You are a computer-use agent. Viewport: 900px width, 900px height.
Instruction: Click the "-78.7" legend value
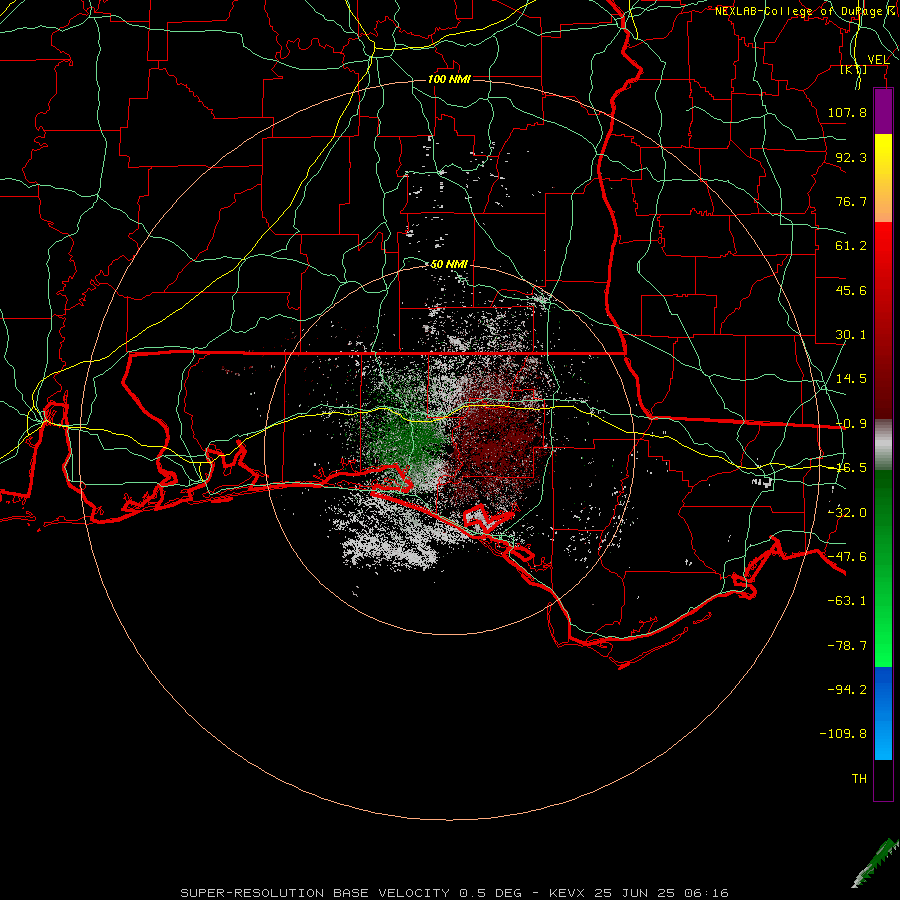coord(847,646)
